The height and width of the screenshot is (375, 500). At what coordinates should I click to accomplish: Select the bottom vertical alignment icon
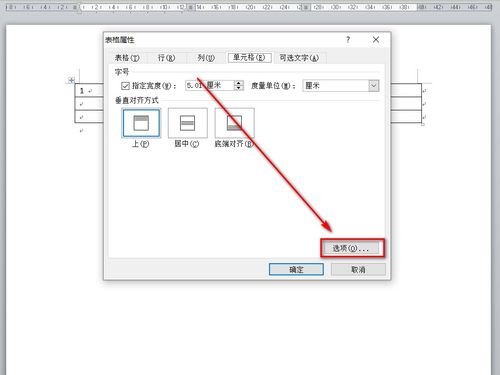point(234,123)
